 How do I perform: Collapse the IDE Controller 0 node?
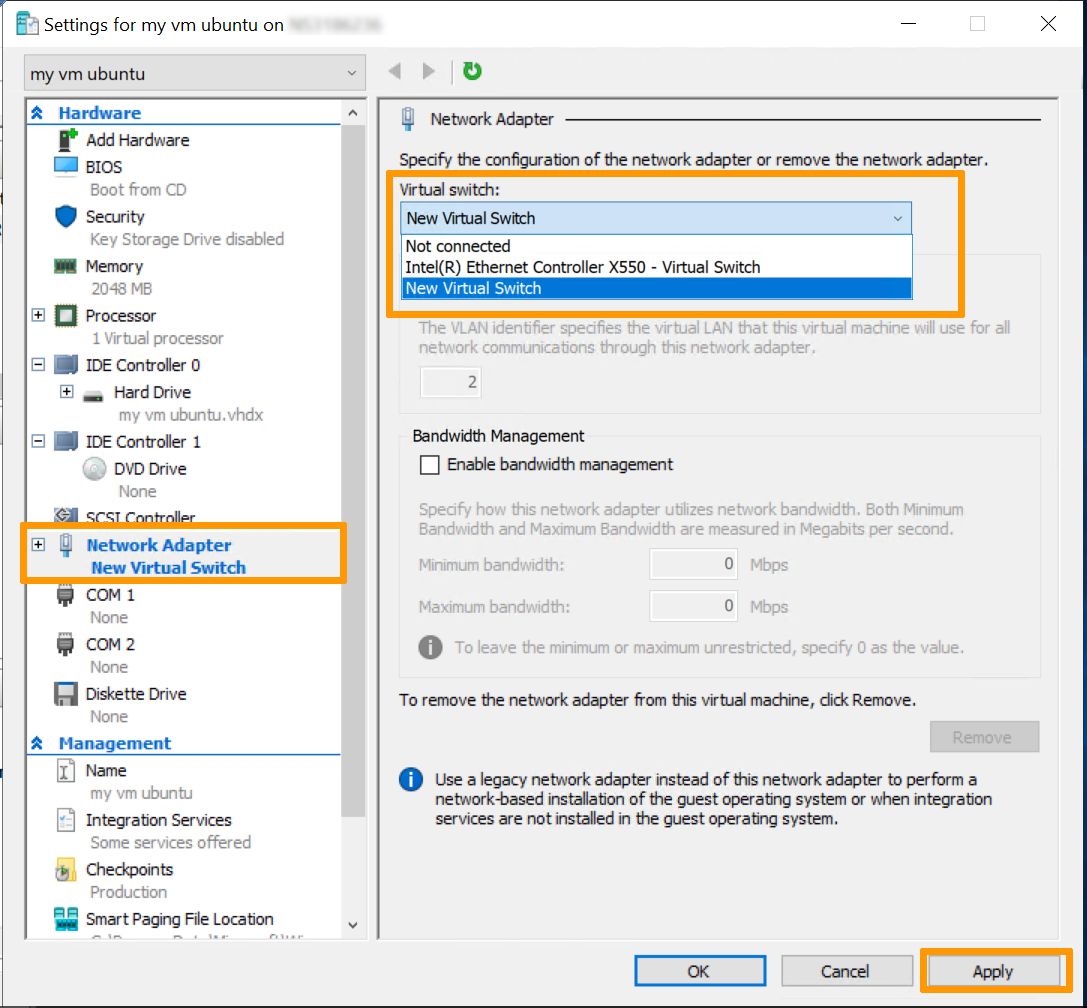point(38,365)
